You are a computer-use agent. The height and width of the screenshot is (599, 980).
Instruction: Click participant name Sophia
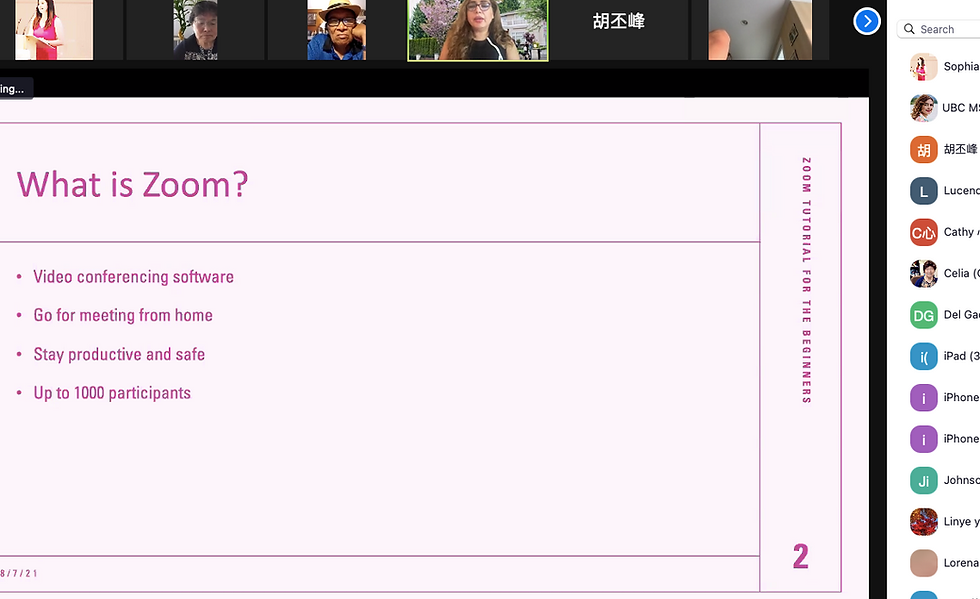click(x=961, y=66)
